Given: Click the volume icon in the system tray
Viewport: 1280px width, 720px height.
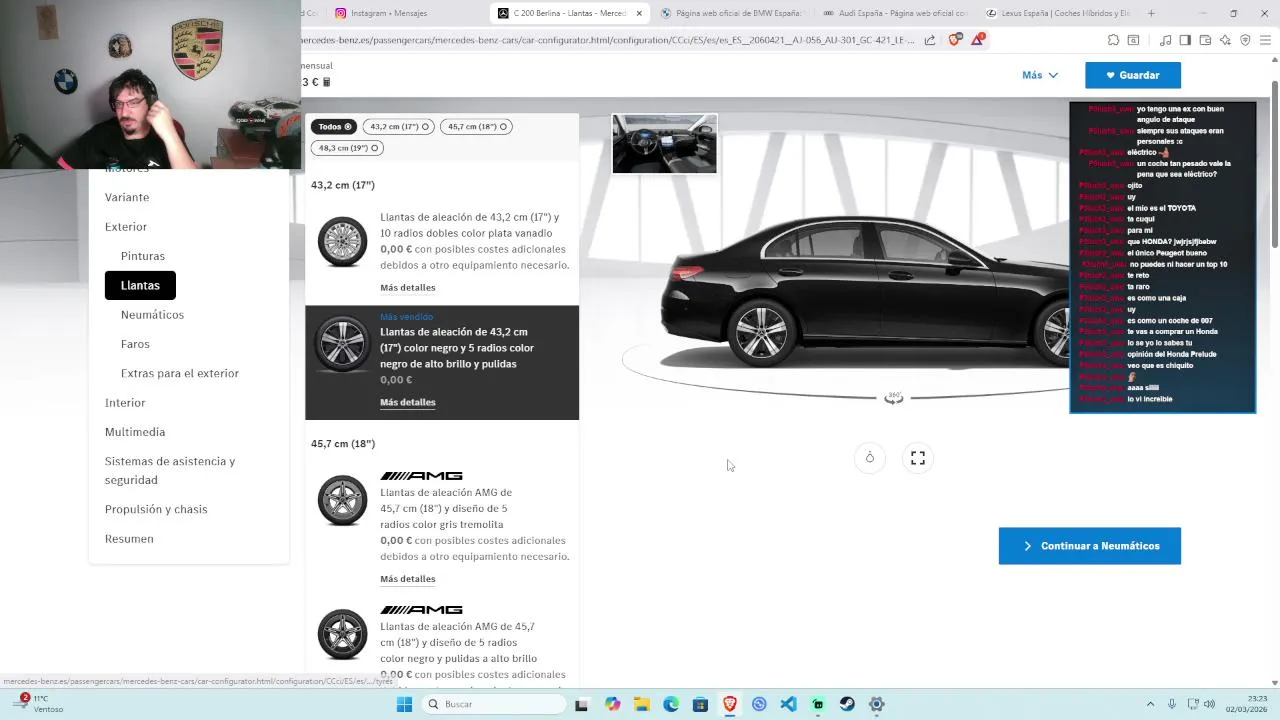Looking at the screenshot, I should pyautogui.click(x=1210, y=704).
